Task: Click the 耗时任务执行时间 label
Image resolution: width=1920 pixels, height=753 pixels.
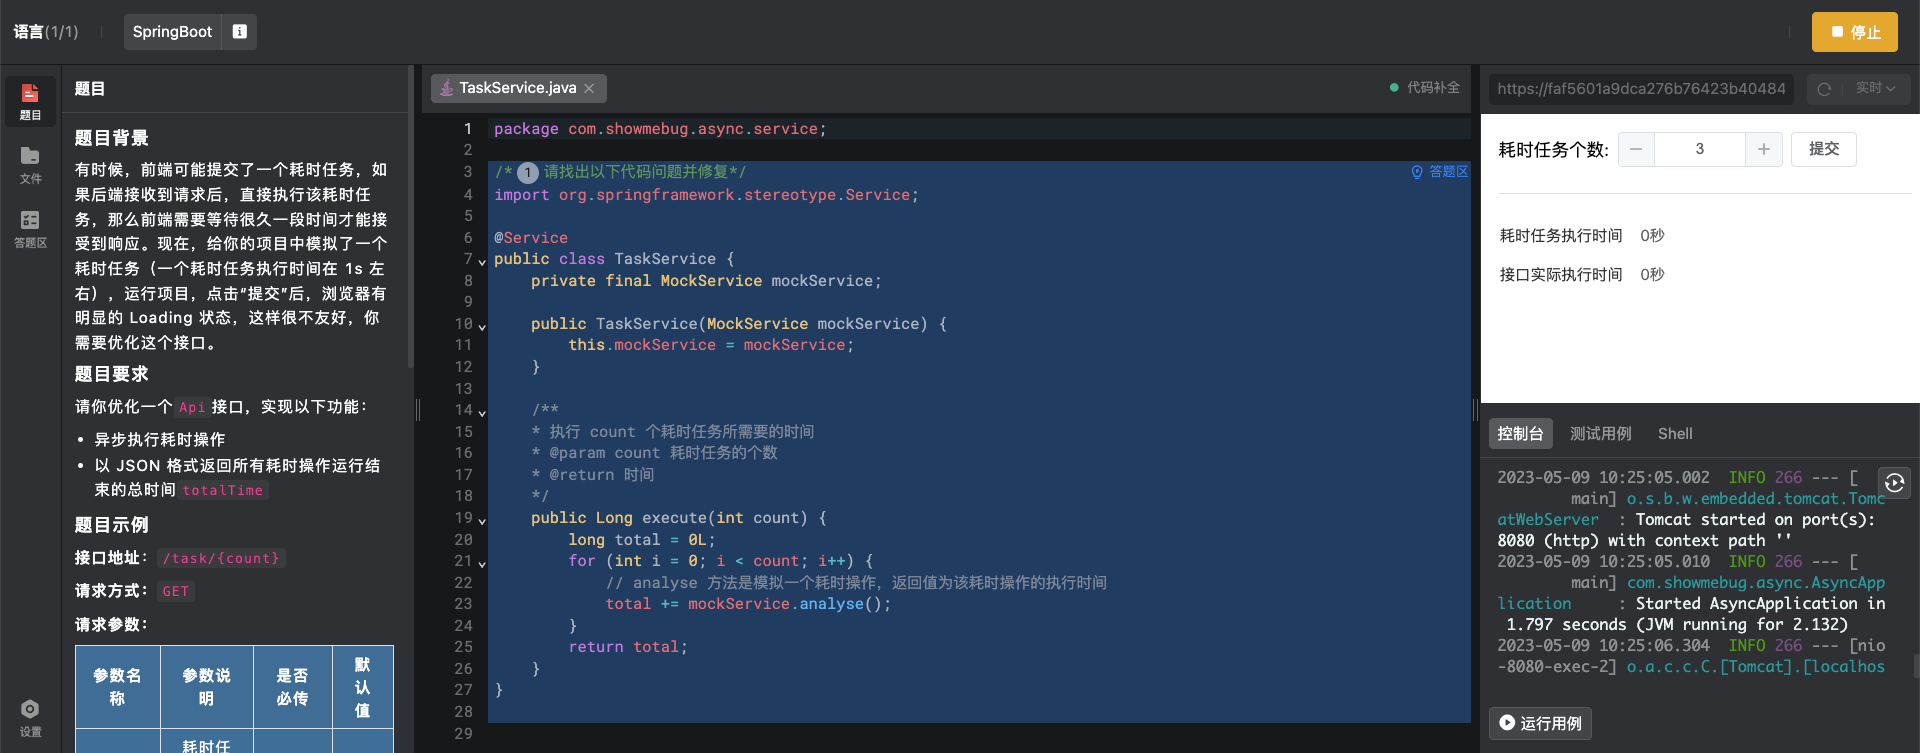Action: (1561, 235)
